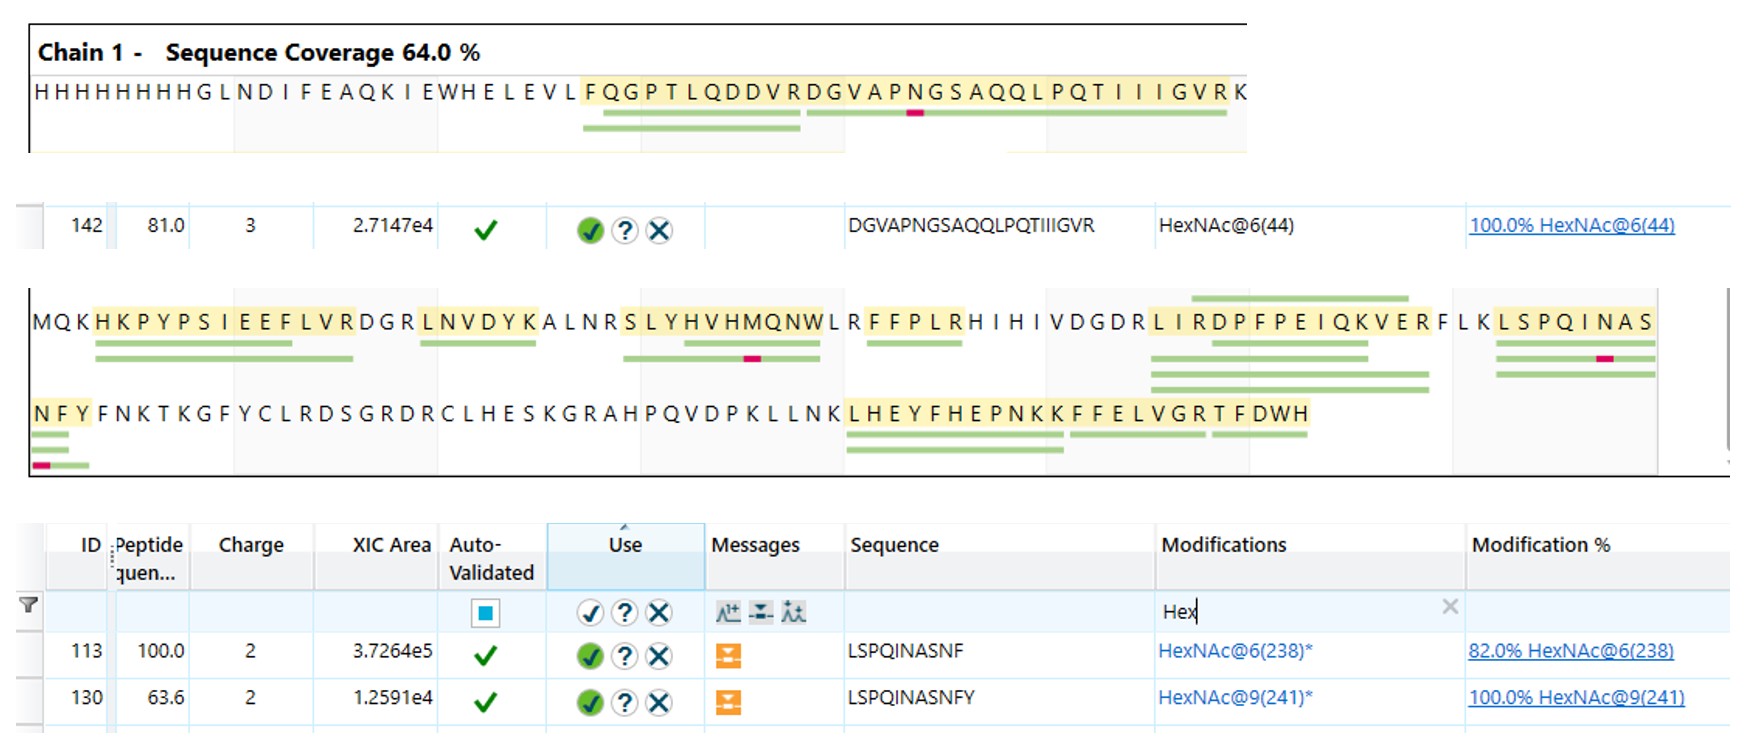
Task: Sort by the Messages column header
Action: click(755, 545)
